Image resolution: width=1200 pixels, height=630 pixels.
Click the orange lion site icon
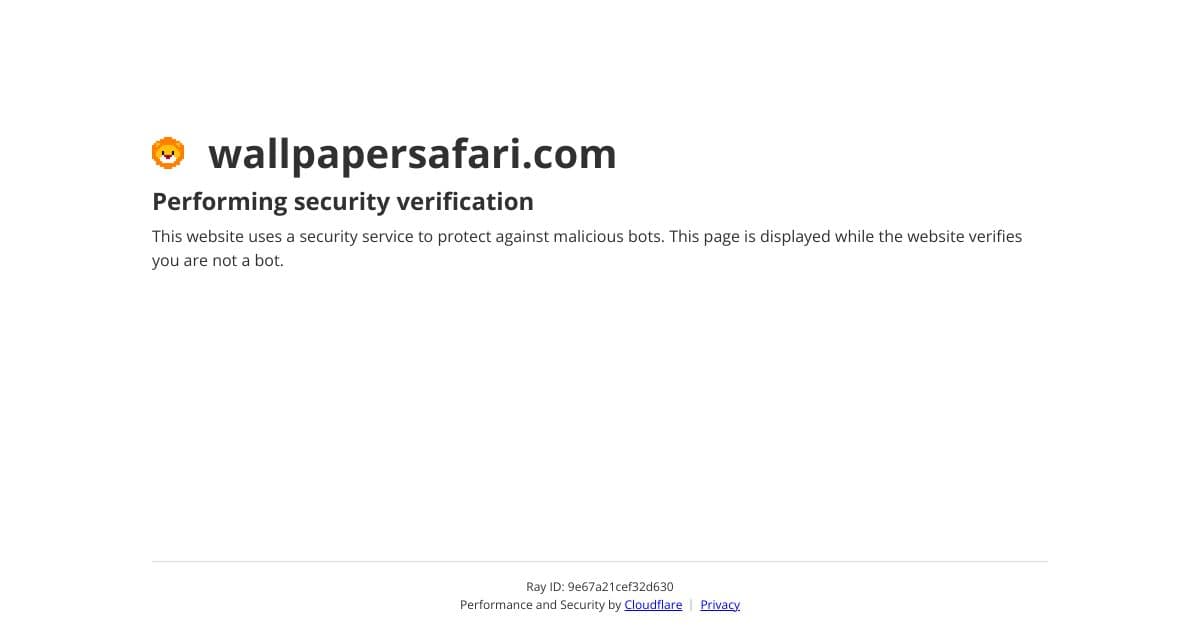click(x=168, y=153)
